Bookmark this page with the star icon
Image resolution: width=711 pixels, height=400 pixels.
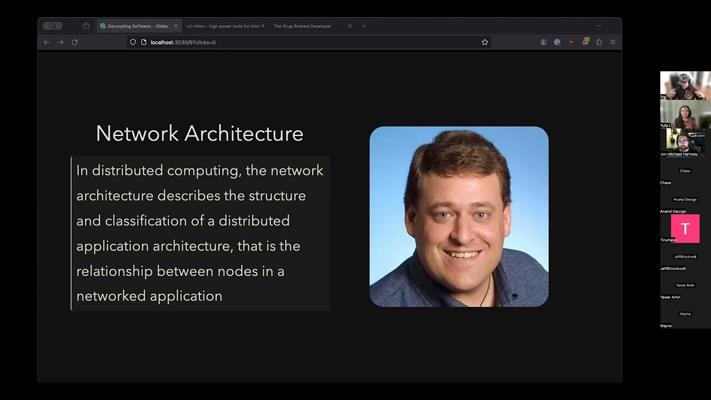(x=485, y=42)
